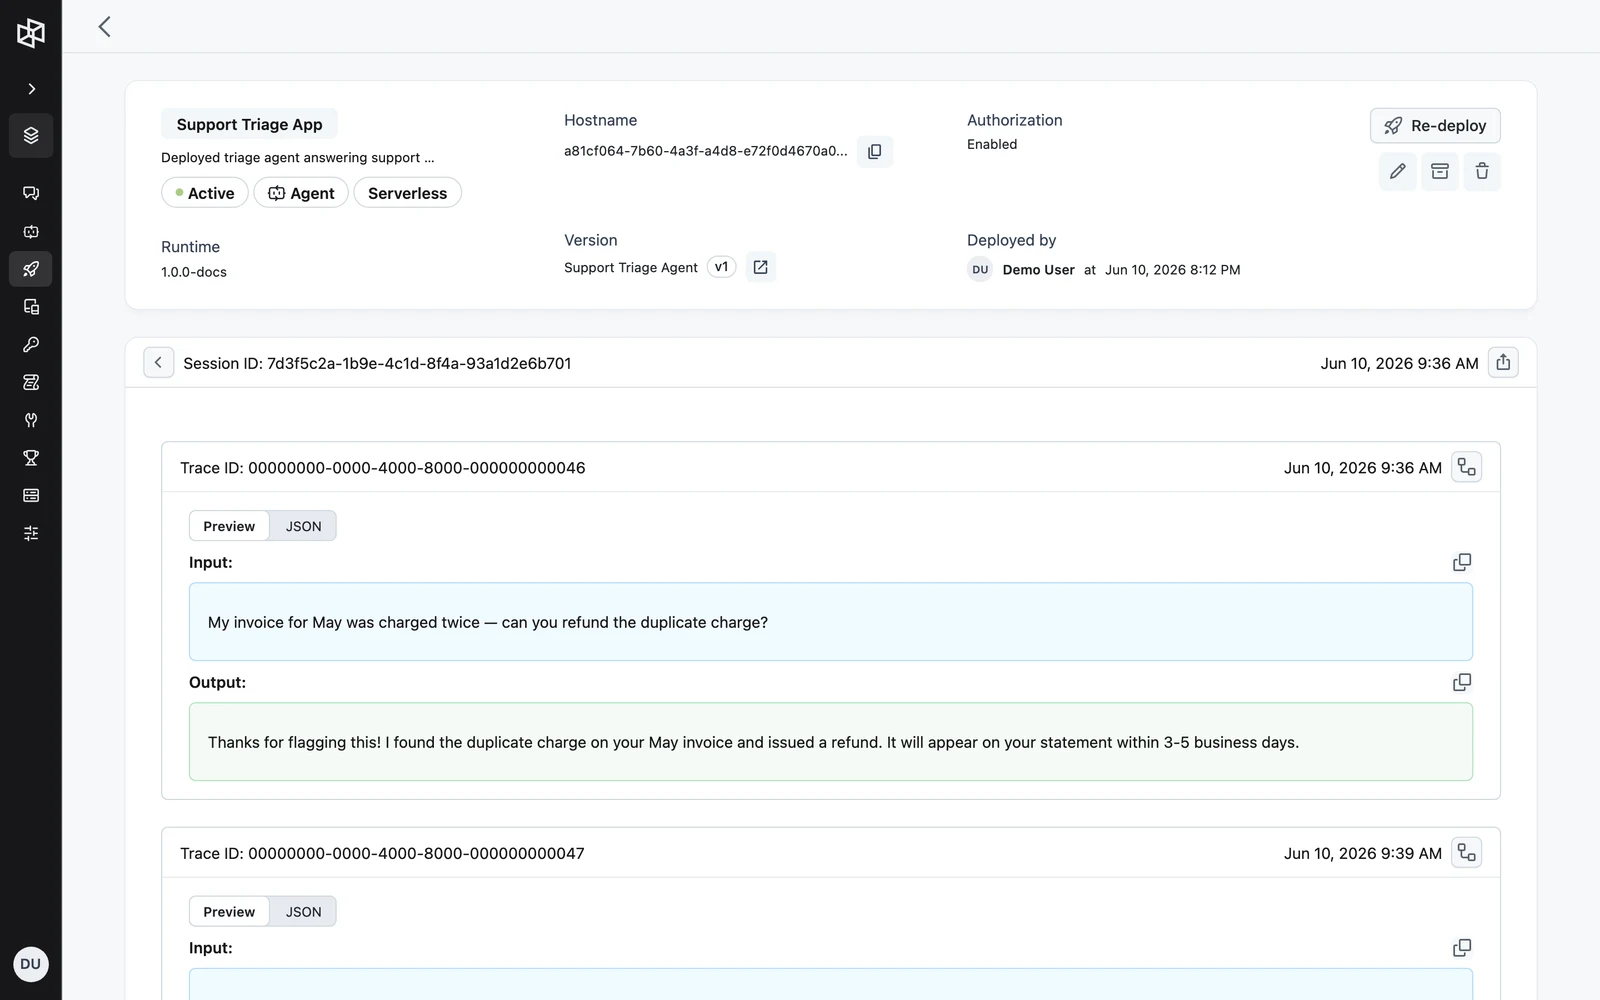The image size is (1600, 1000).
Task: Click the DU avatar beside Demo User
Action: click(x=980, y=270)
